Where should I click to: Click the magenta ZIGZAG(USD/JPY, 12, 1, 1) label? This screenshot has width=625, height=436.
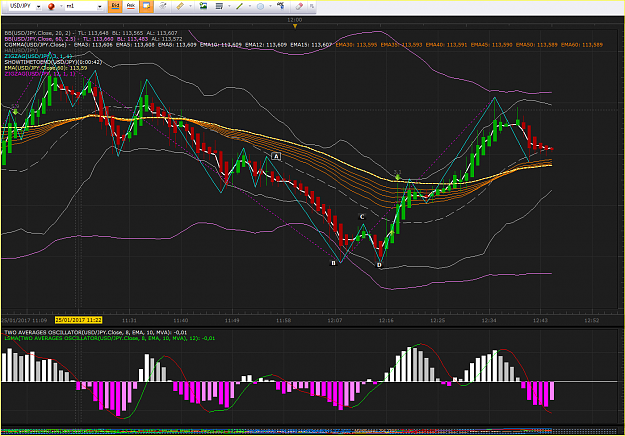40,74
